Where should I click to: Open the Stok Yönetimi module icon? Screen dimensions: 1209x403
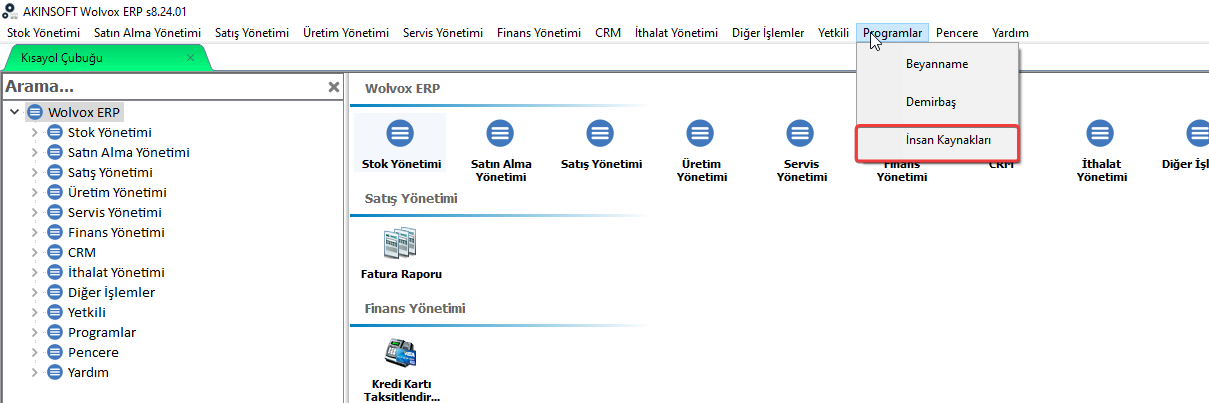pyautogui.click(x=400, y=132)
